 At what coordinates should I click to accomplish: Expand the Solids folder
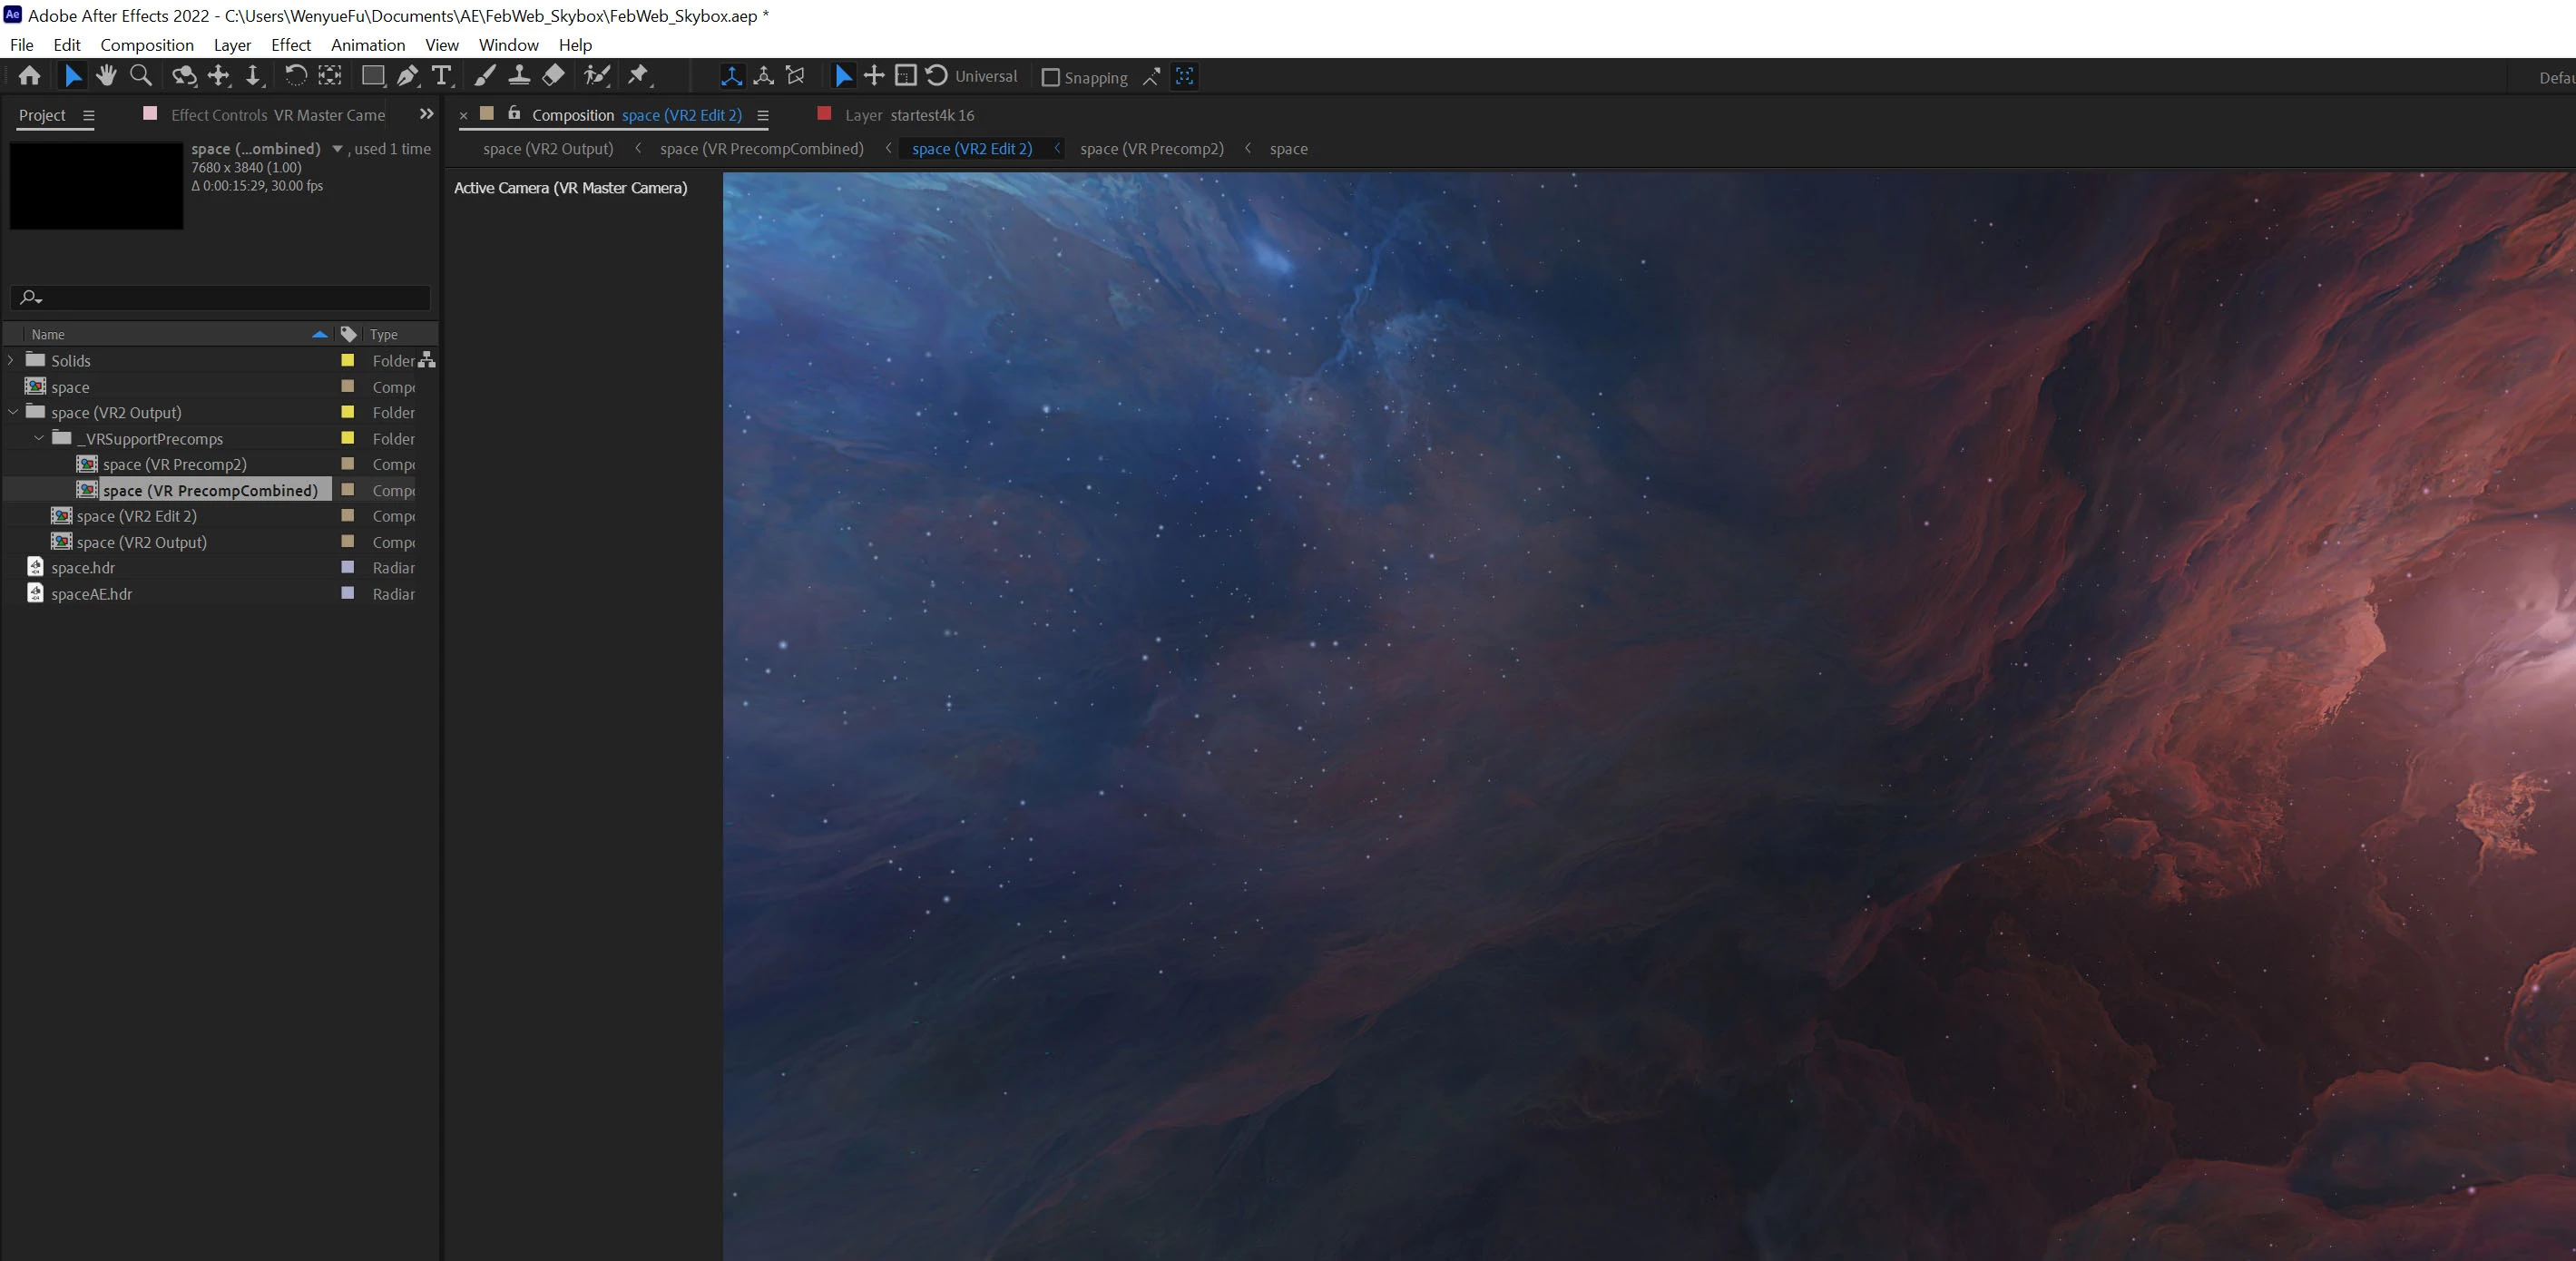(11, 360)
